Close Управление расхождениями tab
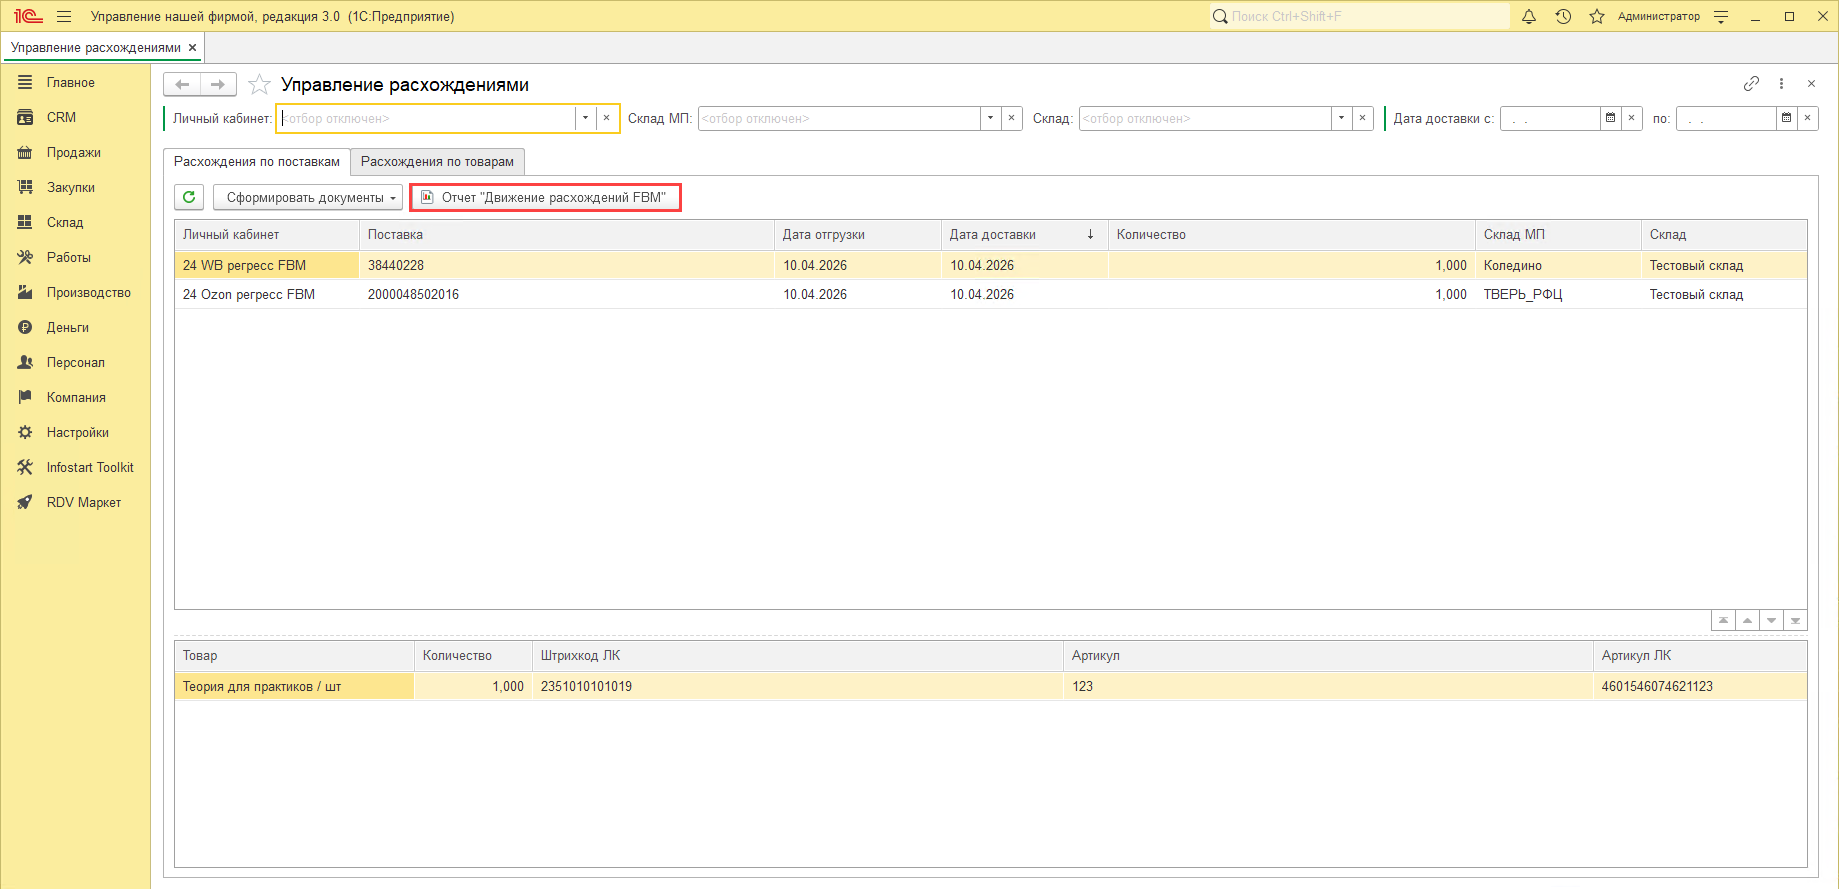The width and height of the screenshot is (1839, 889). point(193,47)
